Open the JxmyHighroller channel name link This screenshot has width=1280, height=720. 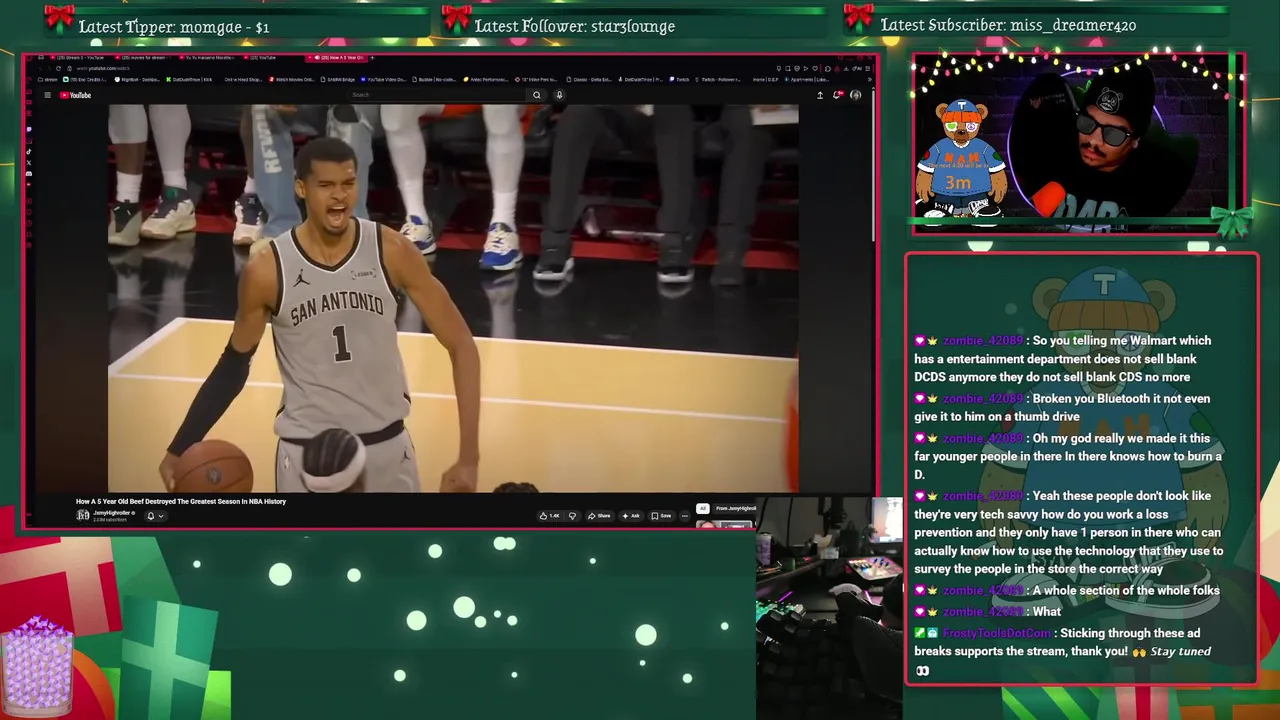(113, 513)
